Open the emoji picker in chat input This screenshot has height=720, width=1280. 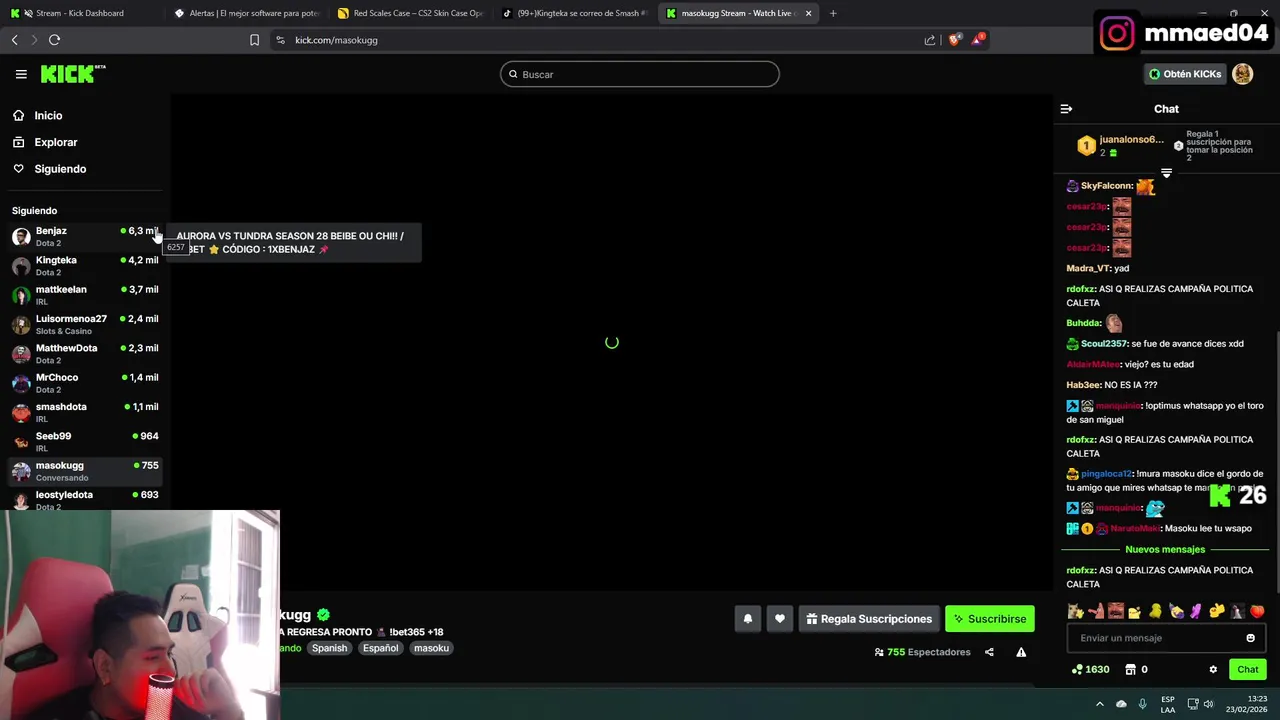1250,638
